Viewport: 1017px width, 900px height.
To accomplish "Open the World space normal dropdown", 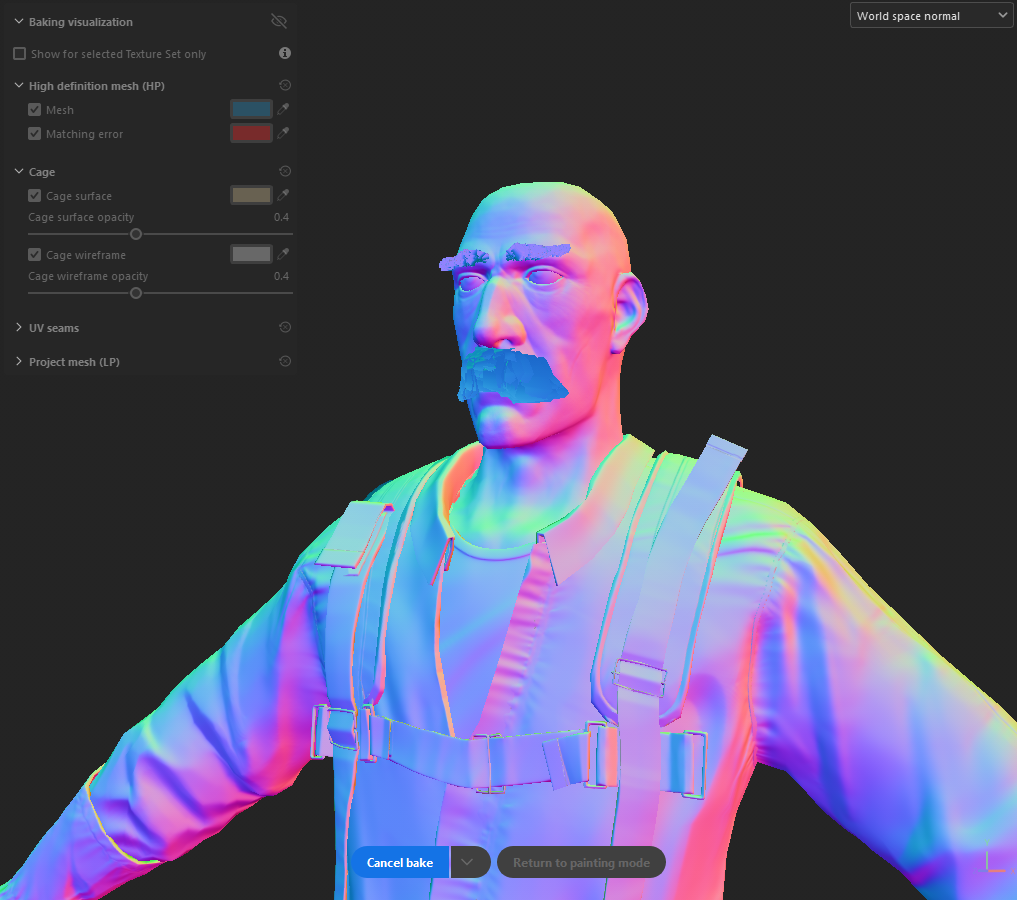I will click(x=931, y=16).
